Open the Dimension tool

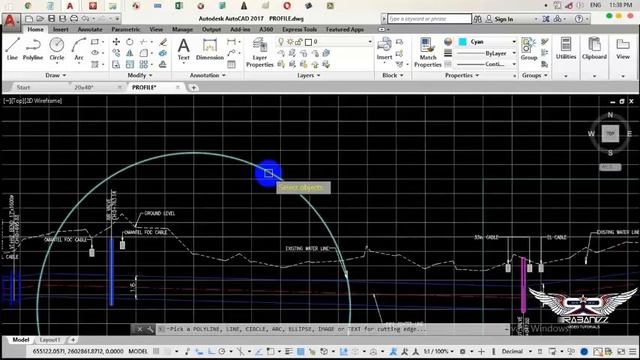click(x=210, y=49)
